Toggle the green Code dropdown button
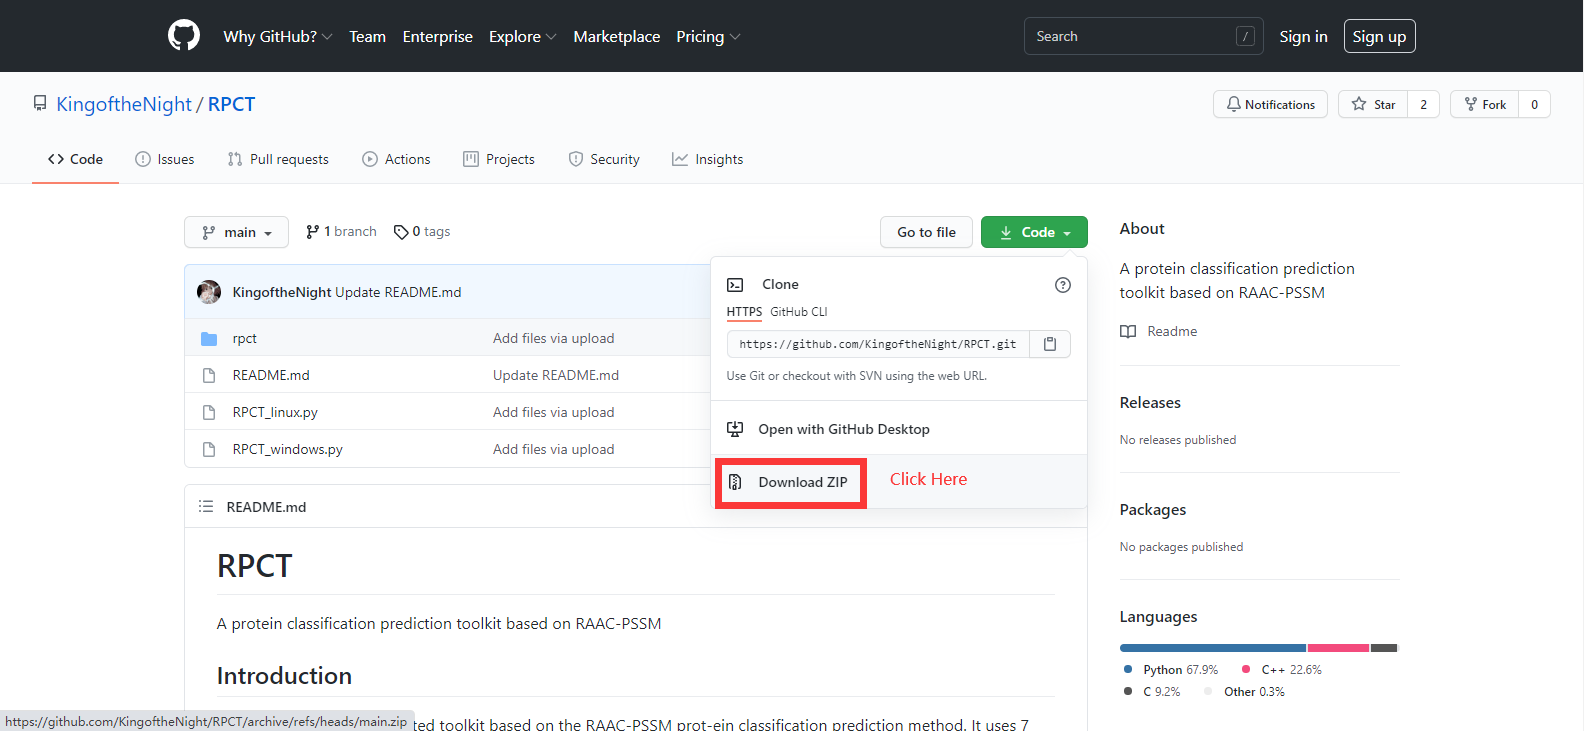This screenshot has height=731, width=1584. click(1034, 232)
